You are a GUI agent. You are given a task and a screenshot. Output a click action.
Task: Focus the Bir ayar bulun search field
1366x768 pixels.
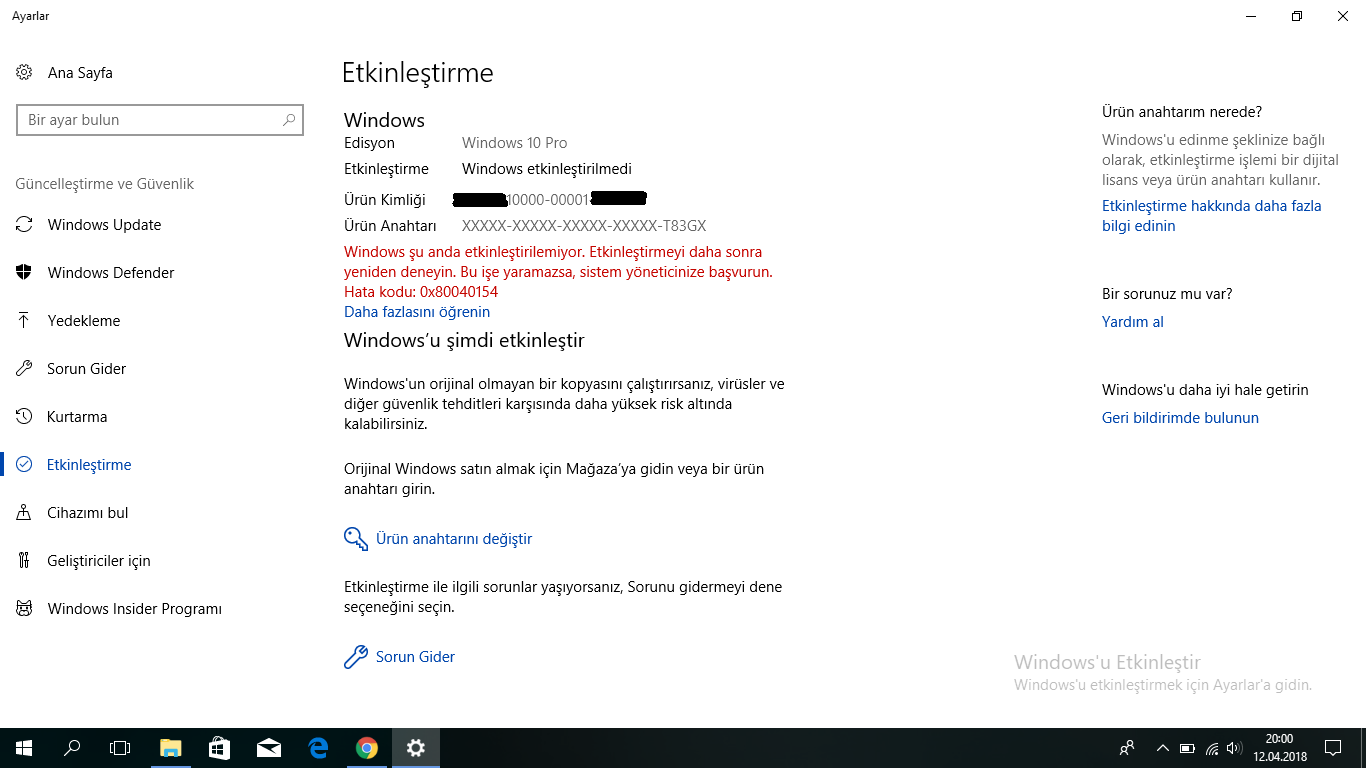(160, 120)
